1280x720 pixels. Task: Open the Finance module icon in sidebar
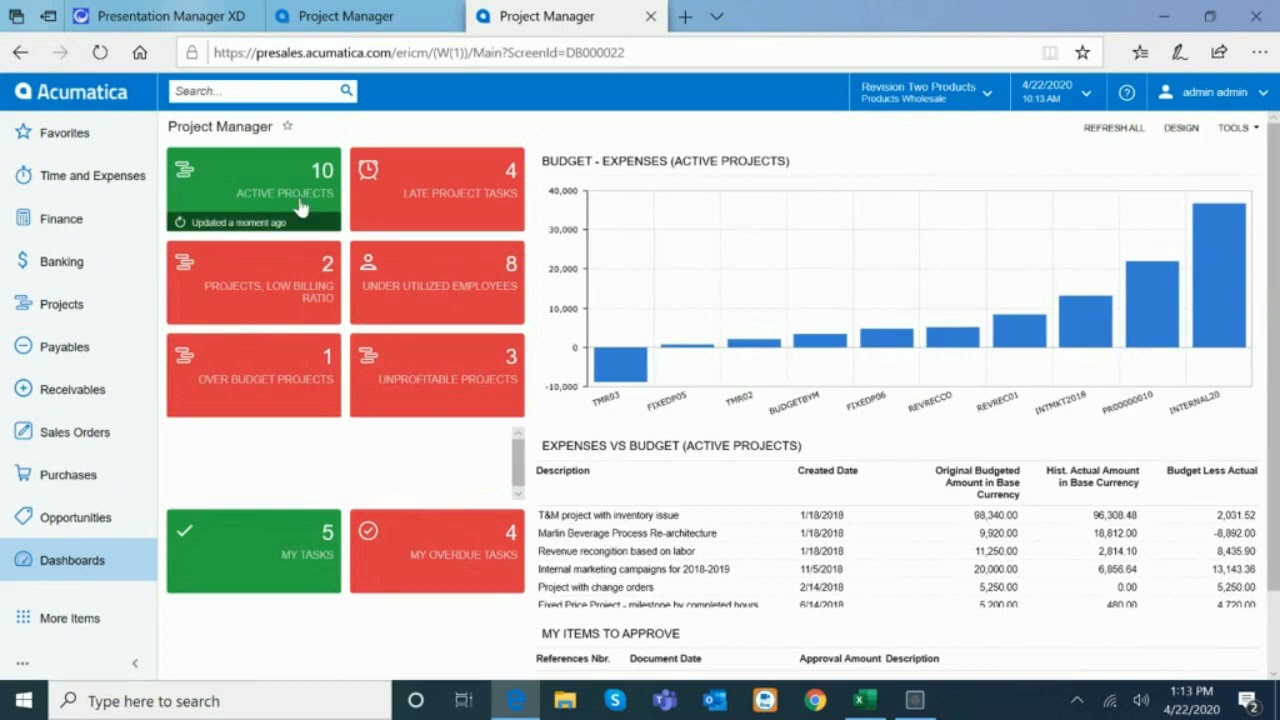click(23, 218)
